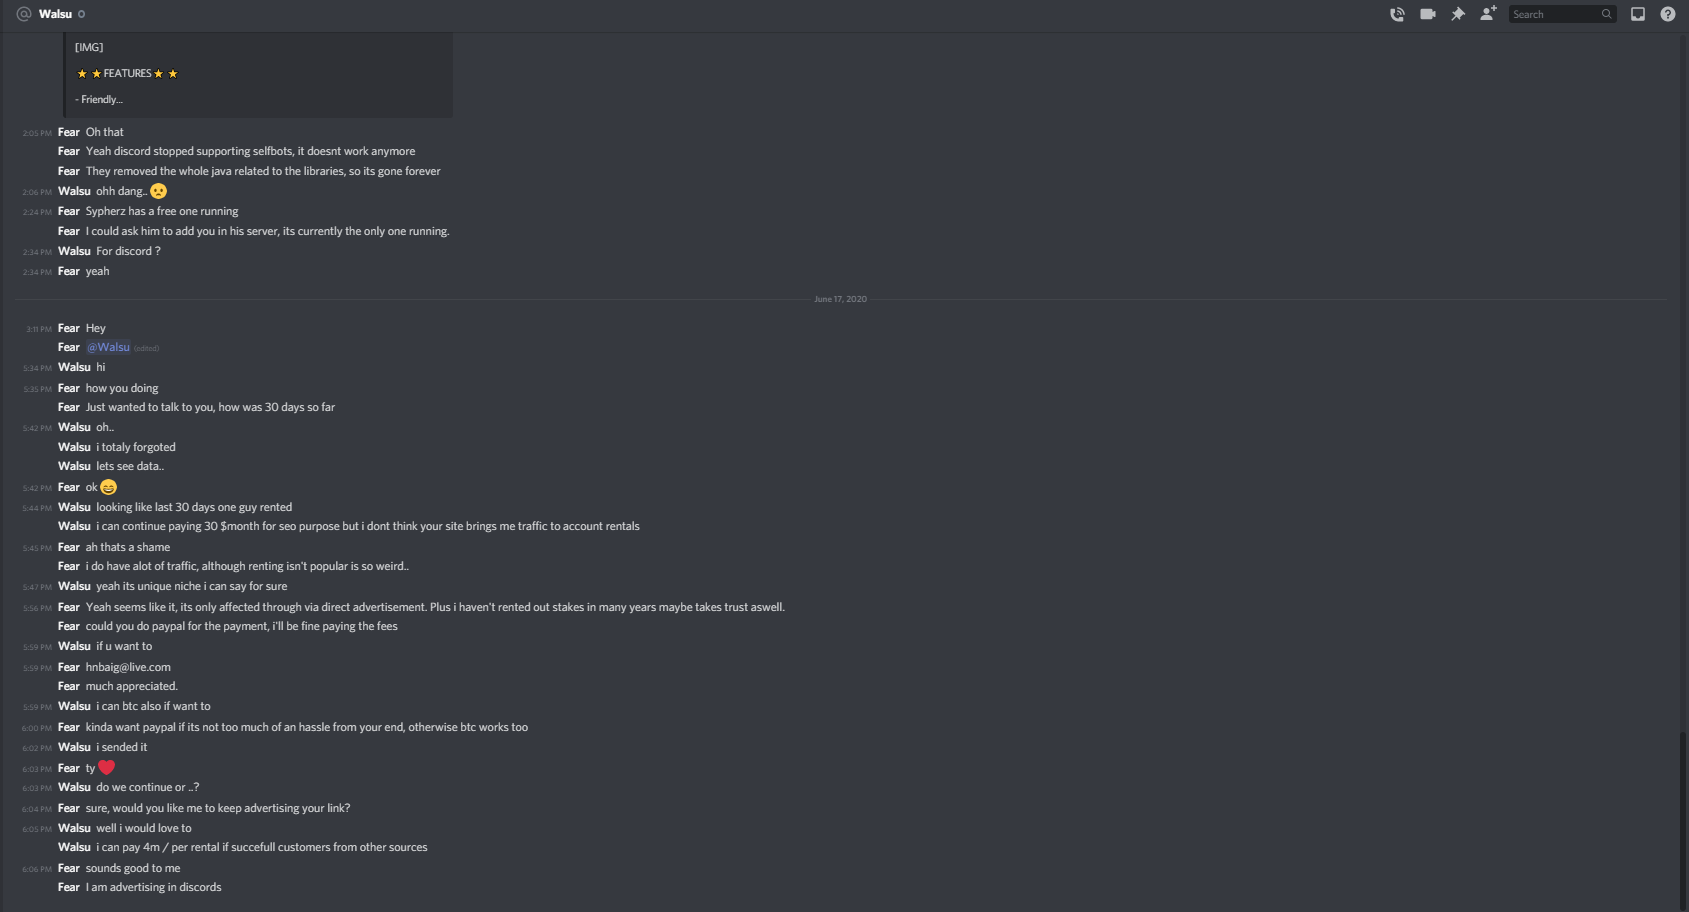Click the sad emoji after 'ohh dang..'
Screen dimensions: 1689x912
pyautogui.click(x=158, y=191)
